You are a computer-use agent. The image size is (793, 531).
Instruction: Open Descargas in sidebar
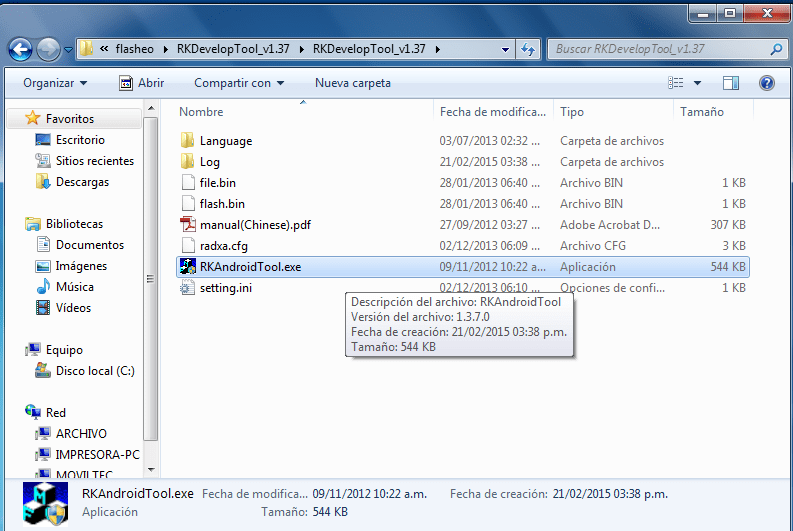coord(73,182)
